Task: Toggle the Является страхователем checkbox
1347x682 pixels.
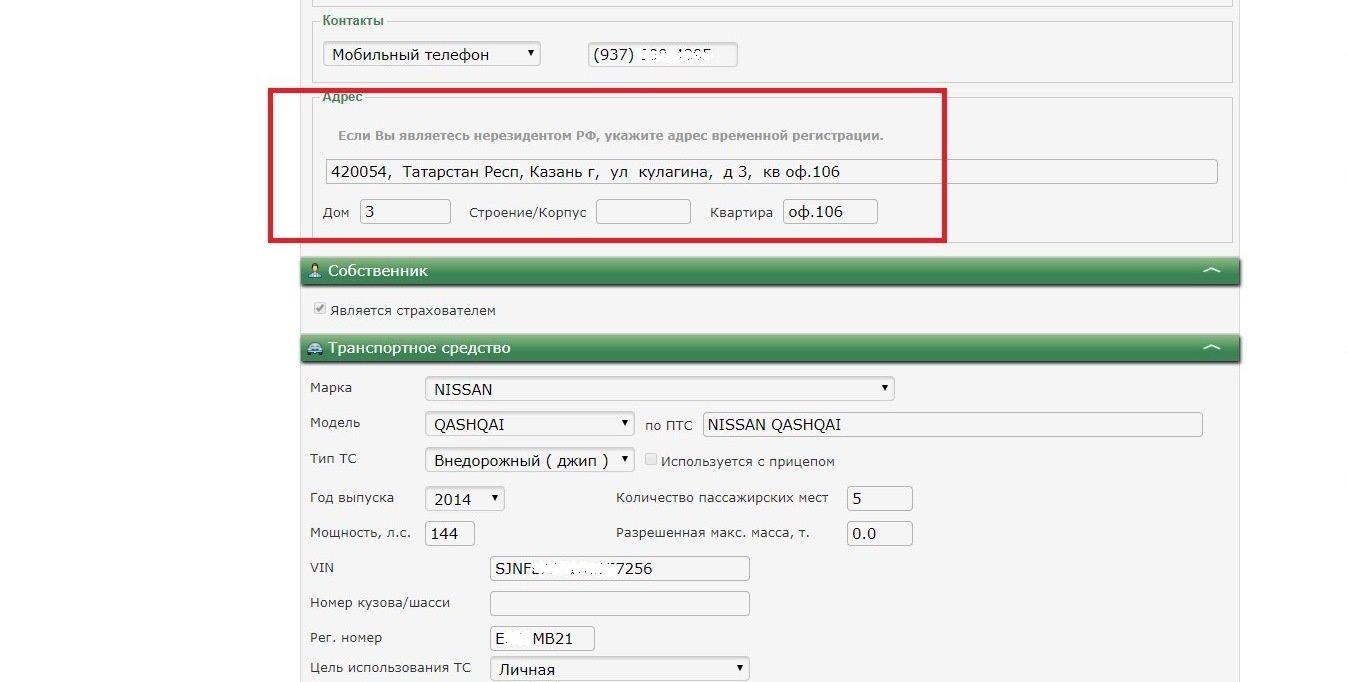Action: [320, 310]
